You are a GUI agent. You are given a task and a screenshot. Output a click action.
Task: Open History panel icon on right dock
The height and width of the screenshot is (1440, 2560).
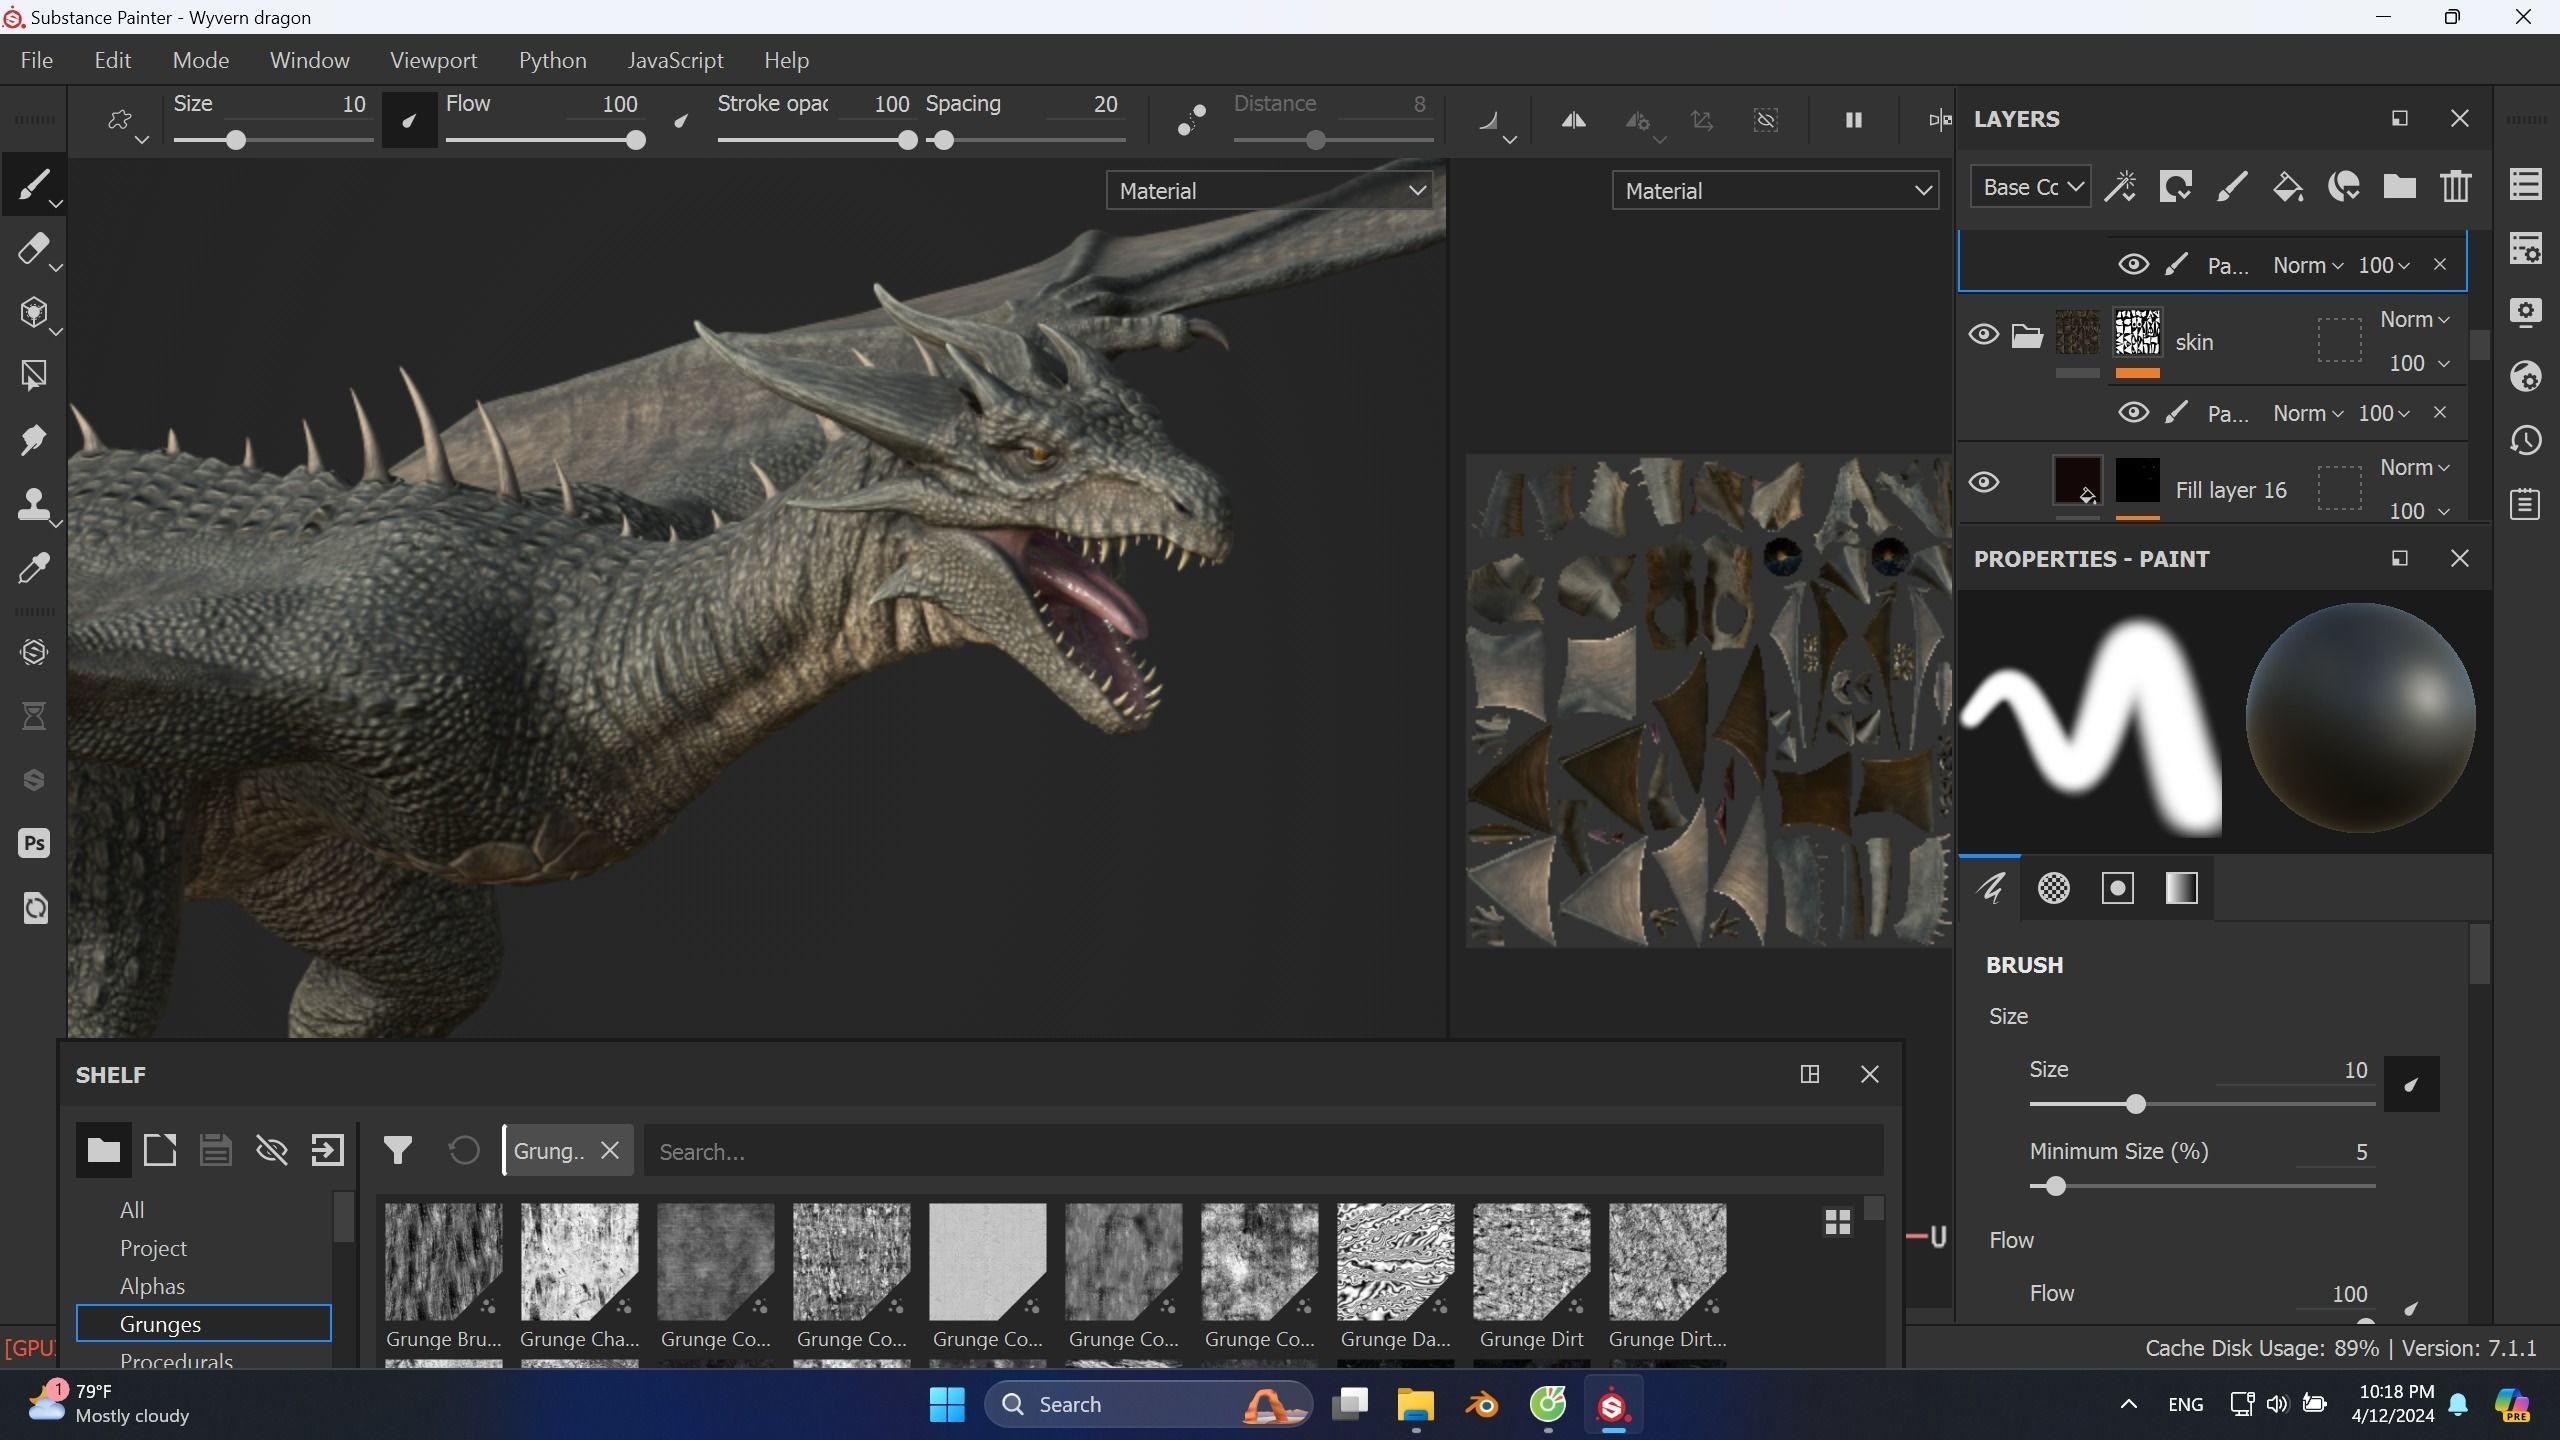pos(2526,440)
